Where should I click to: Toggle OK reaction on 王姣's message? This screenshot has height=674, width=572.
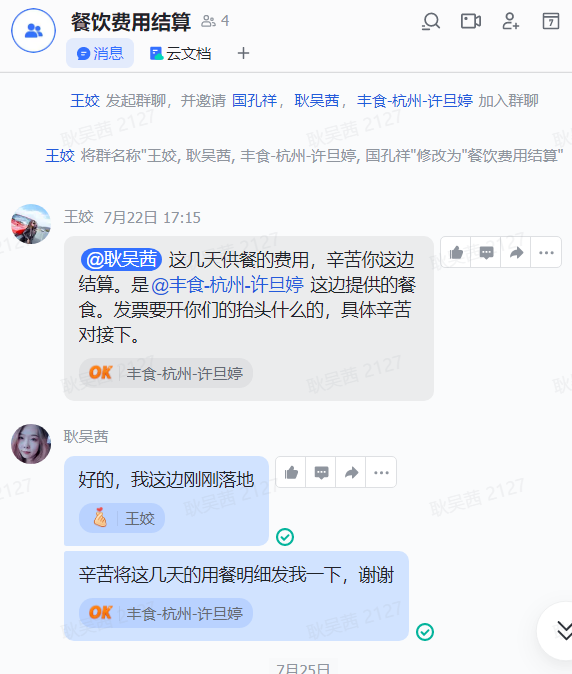pos(166,373)
